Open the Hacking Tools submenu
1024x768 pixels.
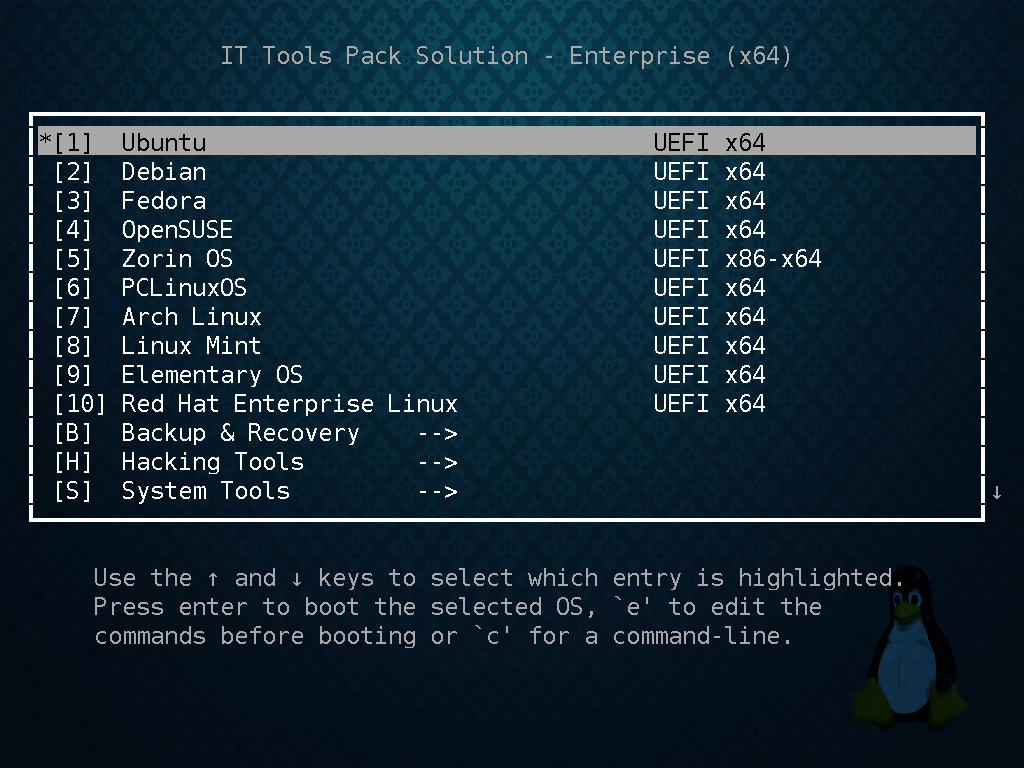[x=507, y=461]
